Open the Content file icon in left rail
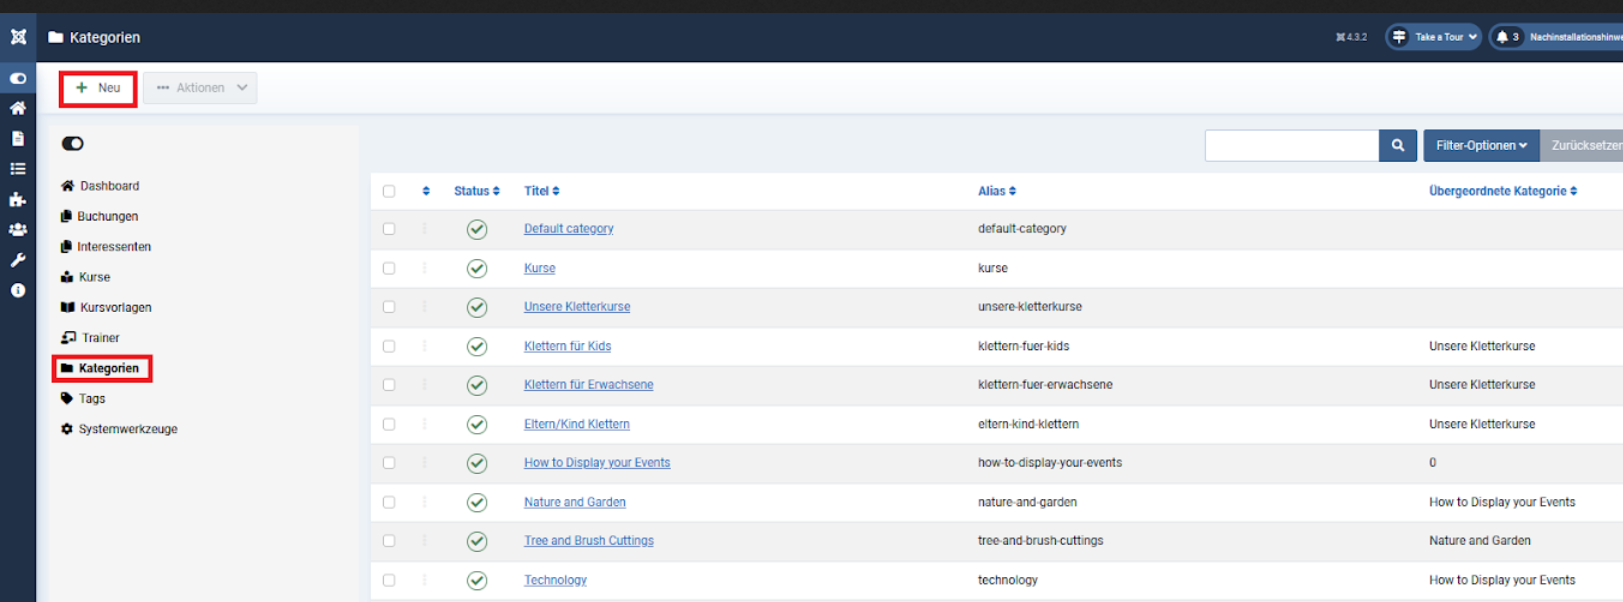Image resolution: width=1623 pixels, height=602 pixels. (18, 139)
